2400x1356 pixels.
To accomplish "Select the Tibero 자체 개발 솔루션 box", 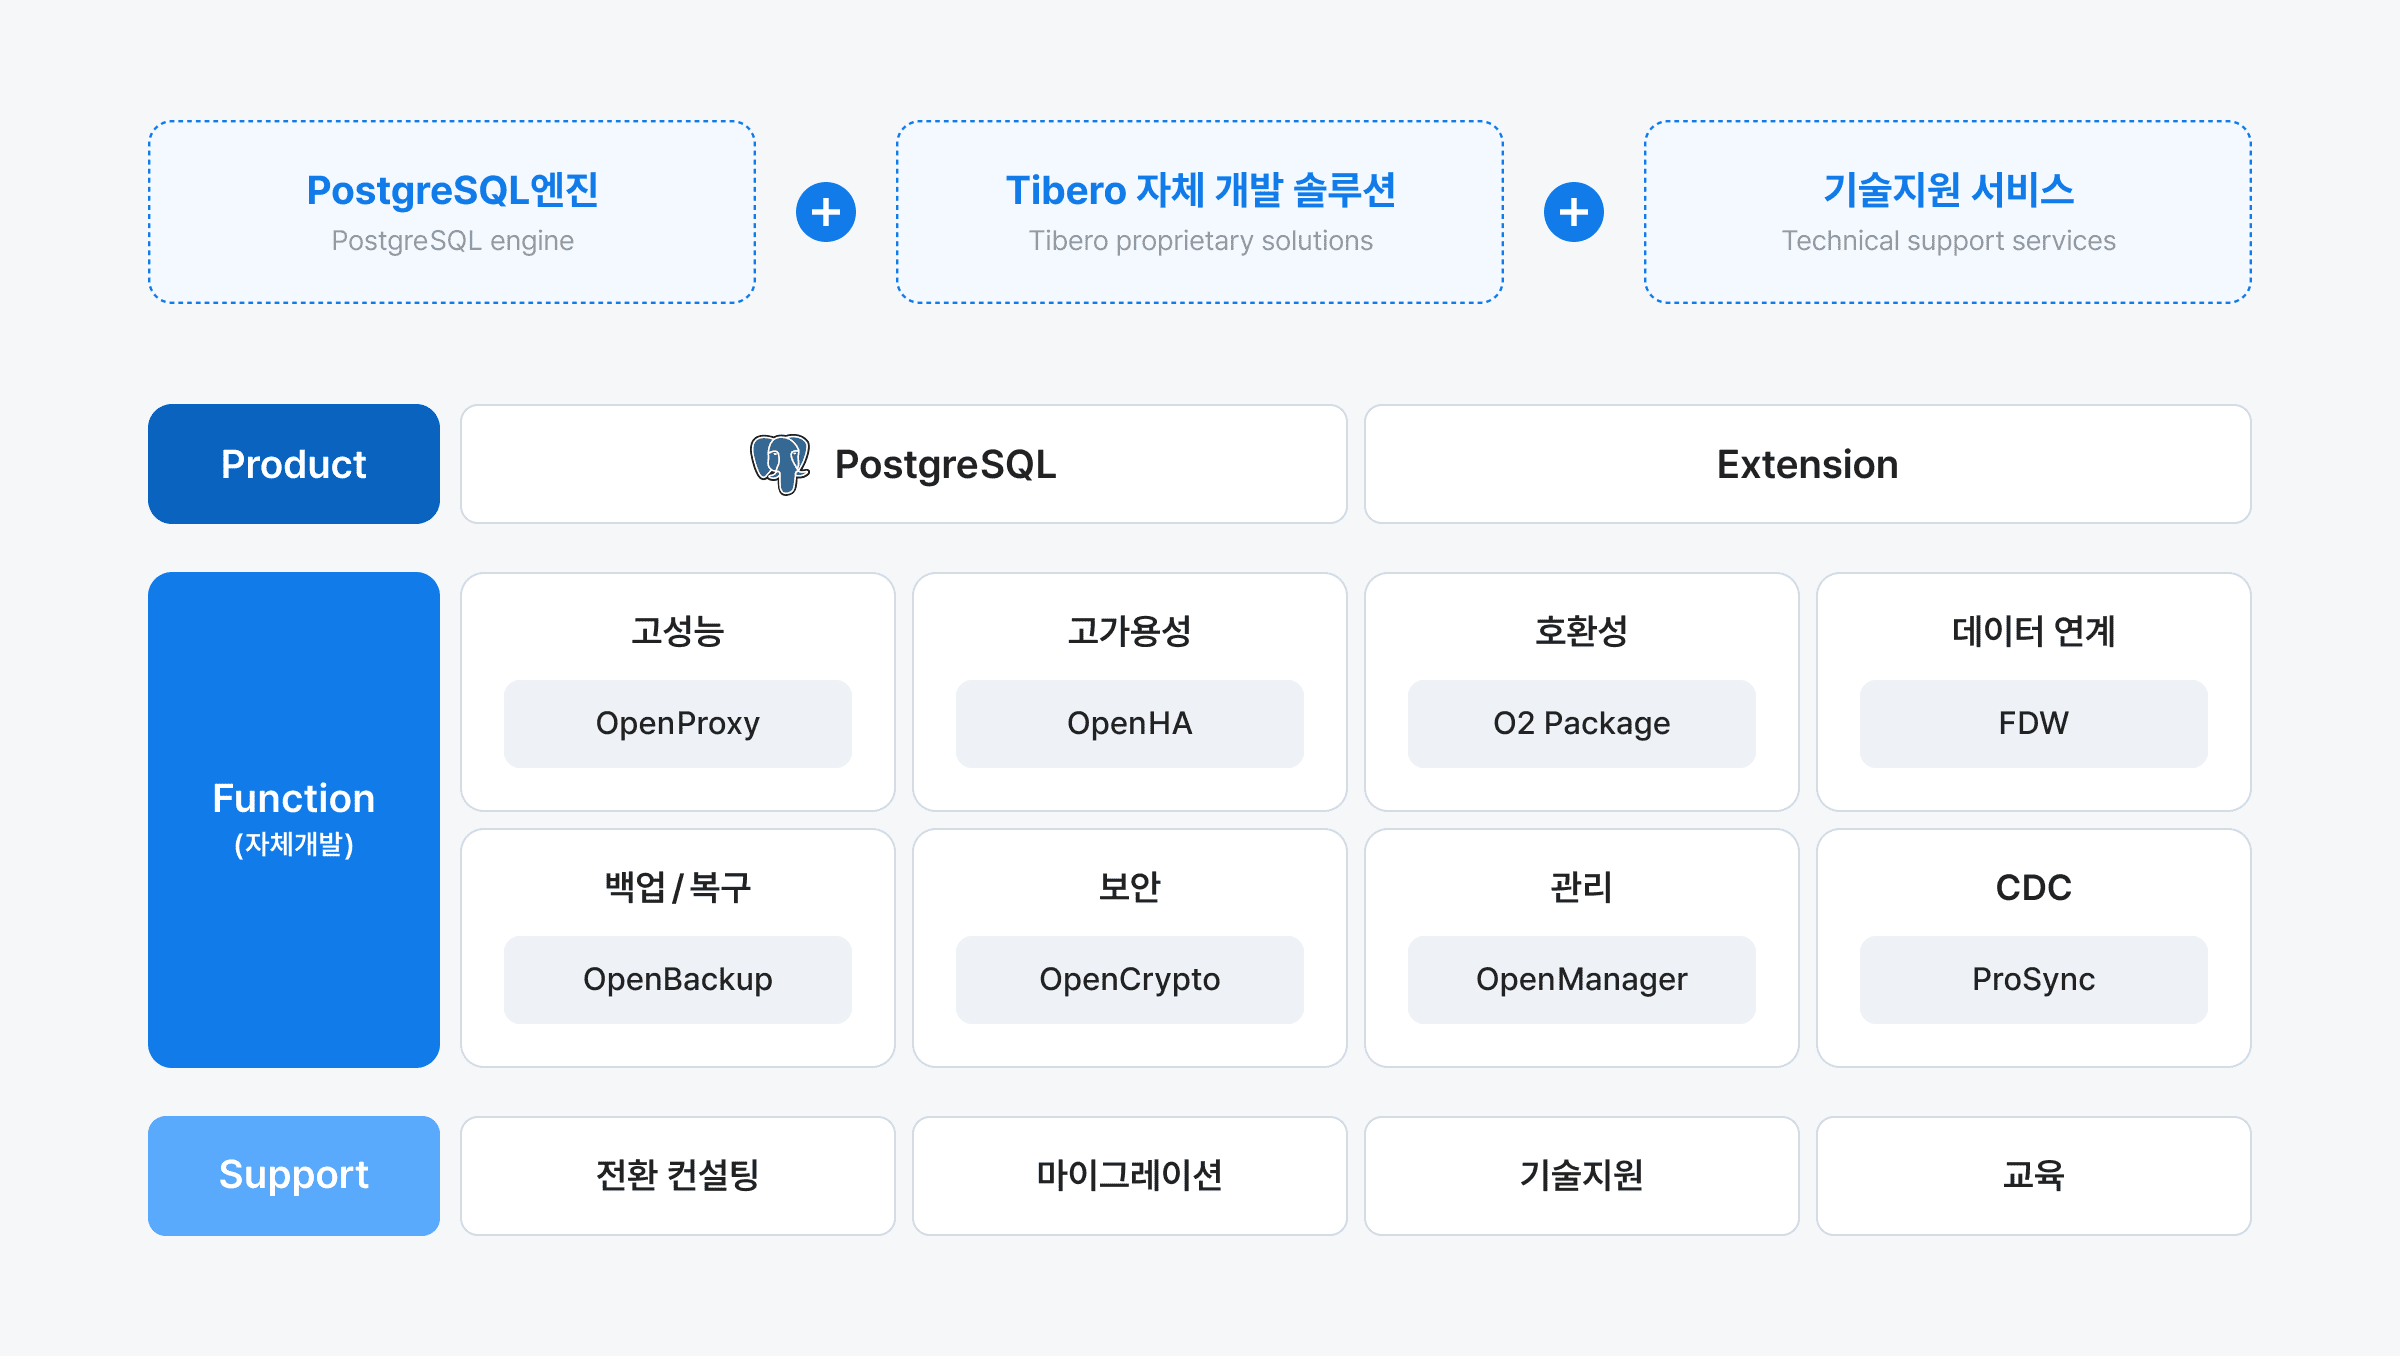I will click(1200, 212).
